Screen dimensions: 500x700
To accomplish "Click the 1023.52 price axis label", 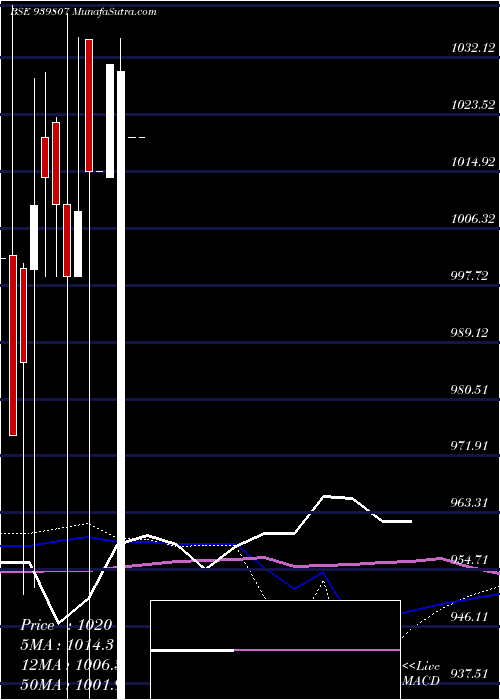I will (x=473, y=105).
